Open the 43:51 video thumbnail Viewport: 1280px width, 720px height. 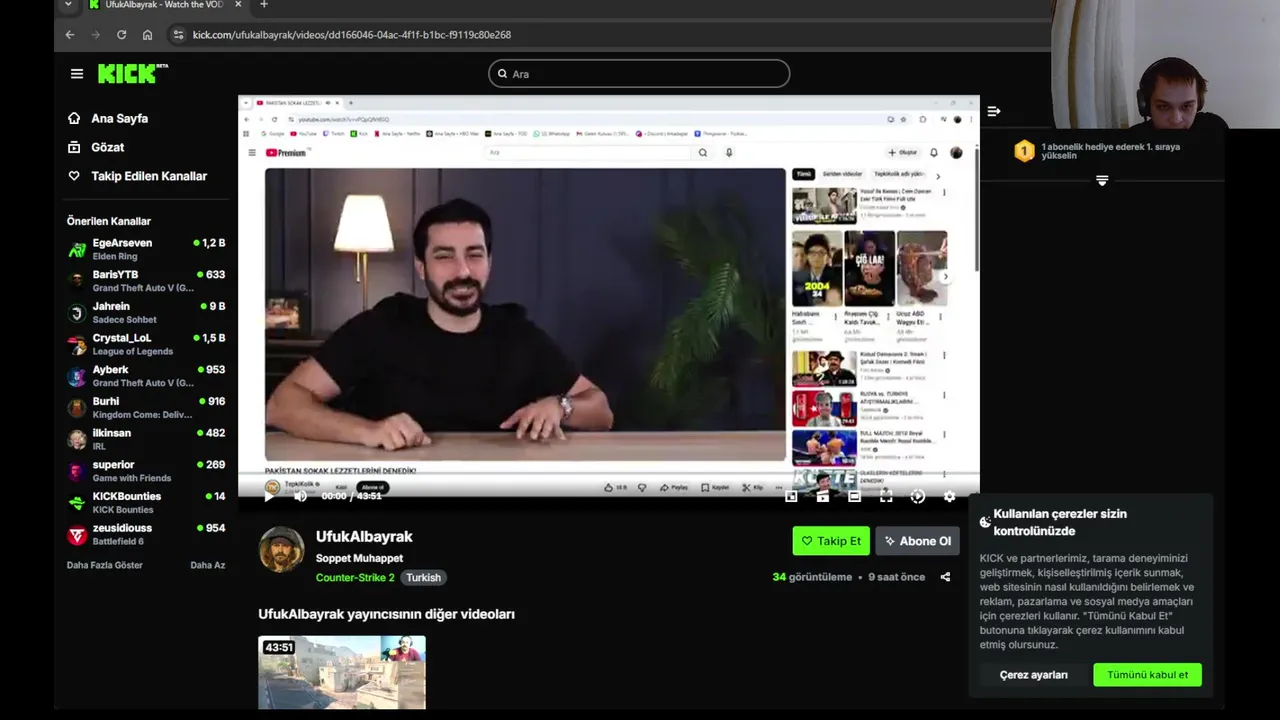click(x=342, y=672)
